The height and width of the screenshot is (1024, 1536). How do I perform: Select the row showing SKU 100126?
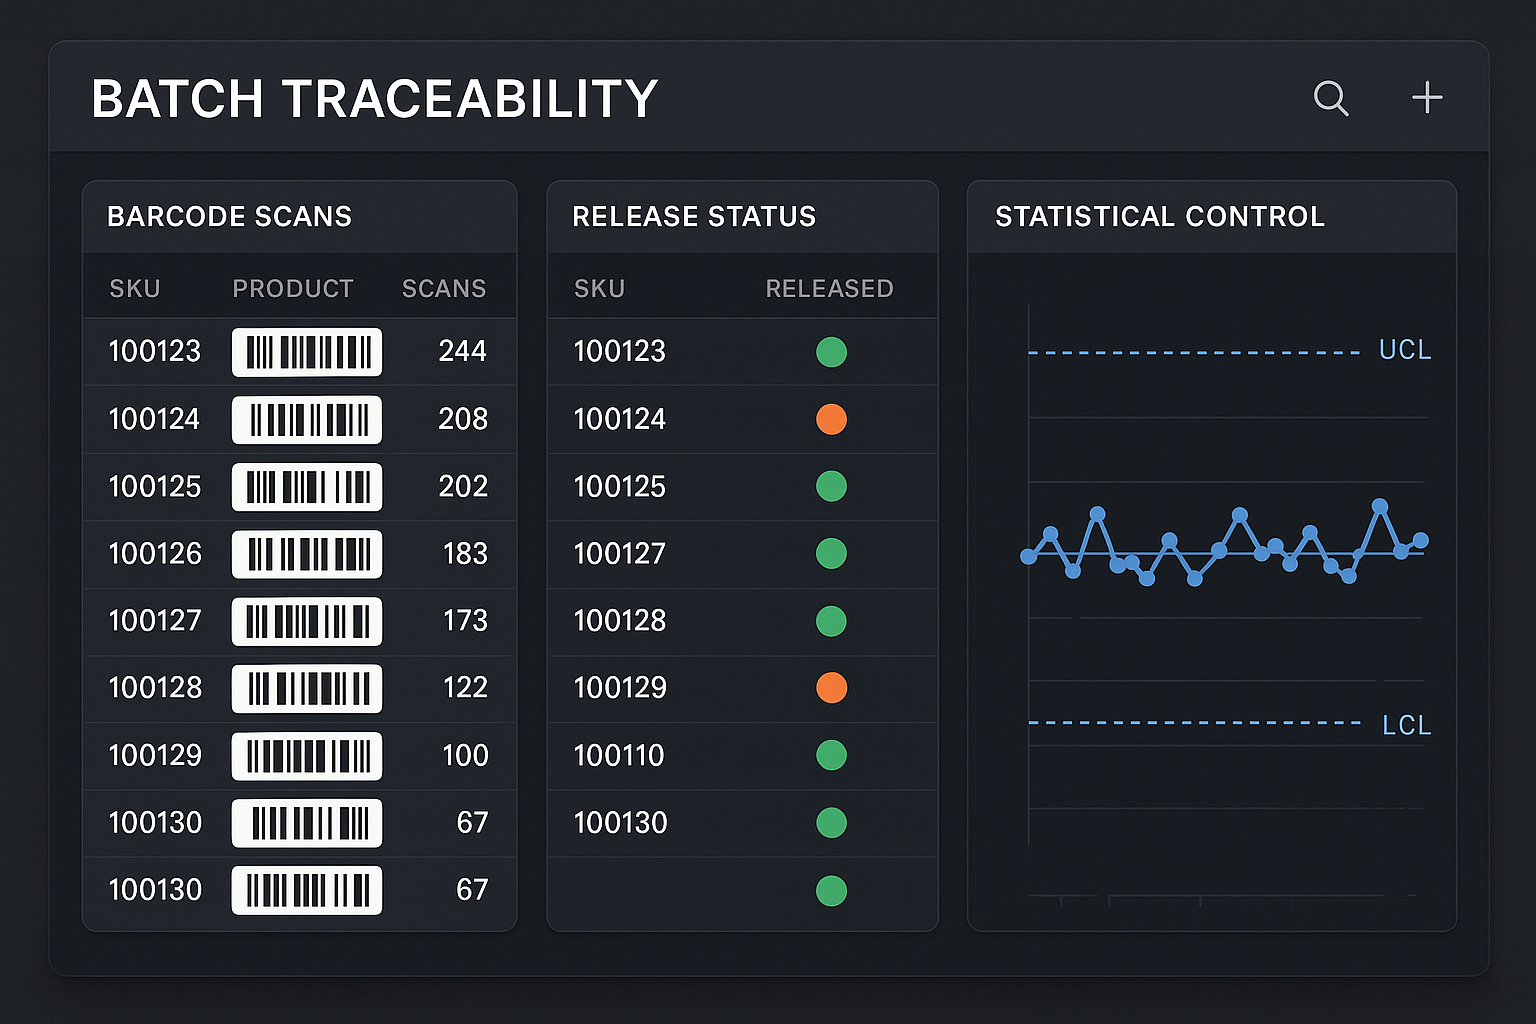click(299, 554)
